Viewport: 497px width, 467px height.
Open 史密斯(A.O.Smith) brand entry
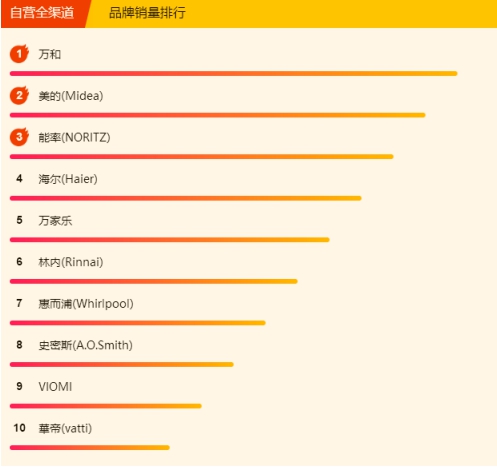pyautogui.click(x=85, y=345)
